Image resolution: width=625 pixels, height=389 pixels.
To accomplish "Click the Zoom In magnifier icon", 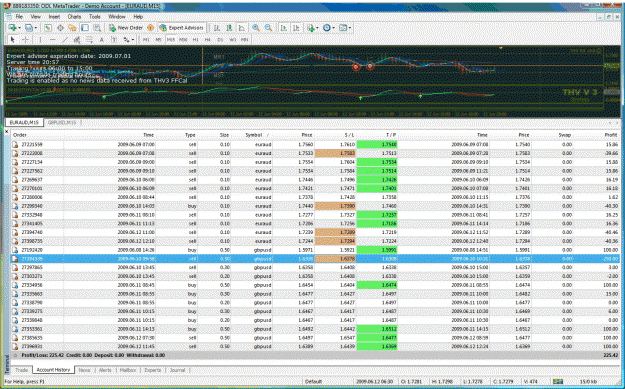I will (x=256, y=28).
